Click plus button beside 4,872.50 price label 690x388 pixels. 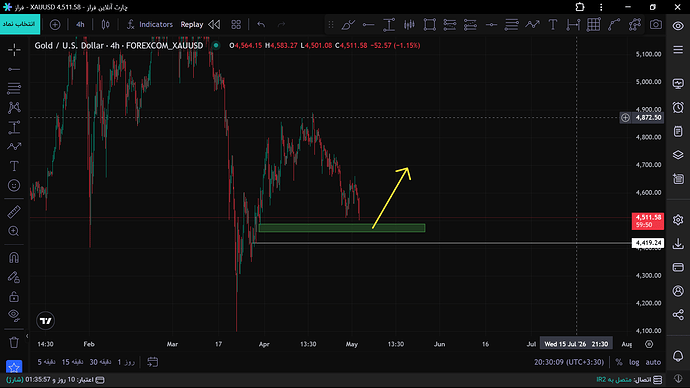tap(625, 117)
